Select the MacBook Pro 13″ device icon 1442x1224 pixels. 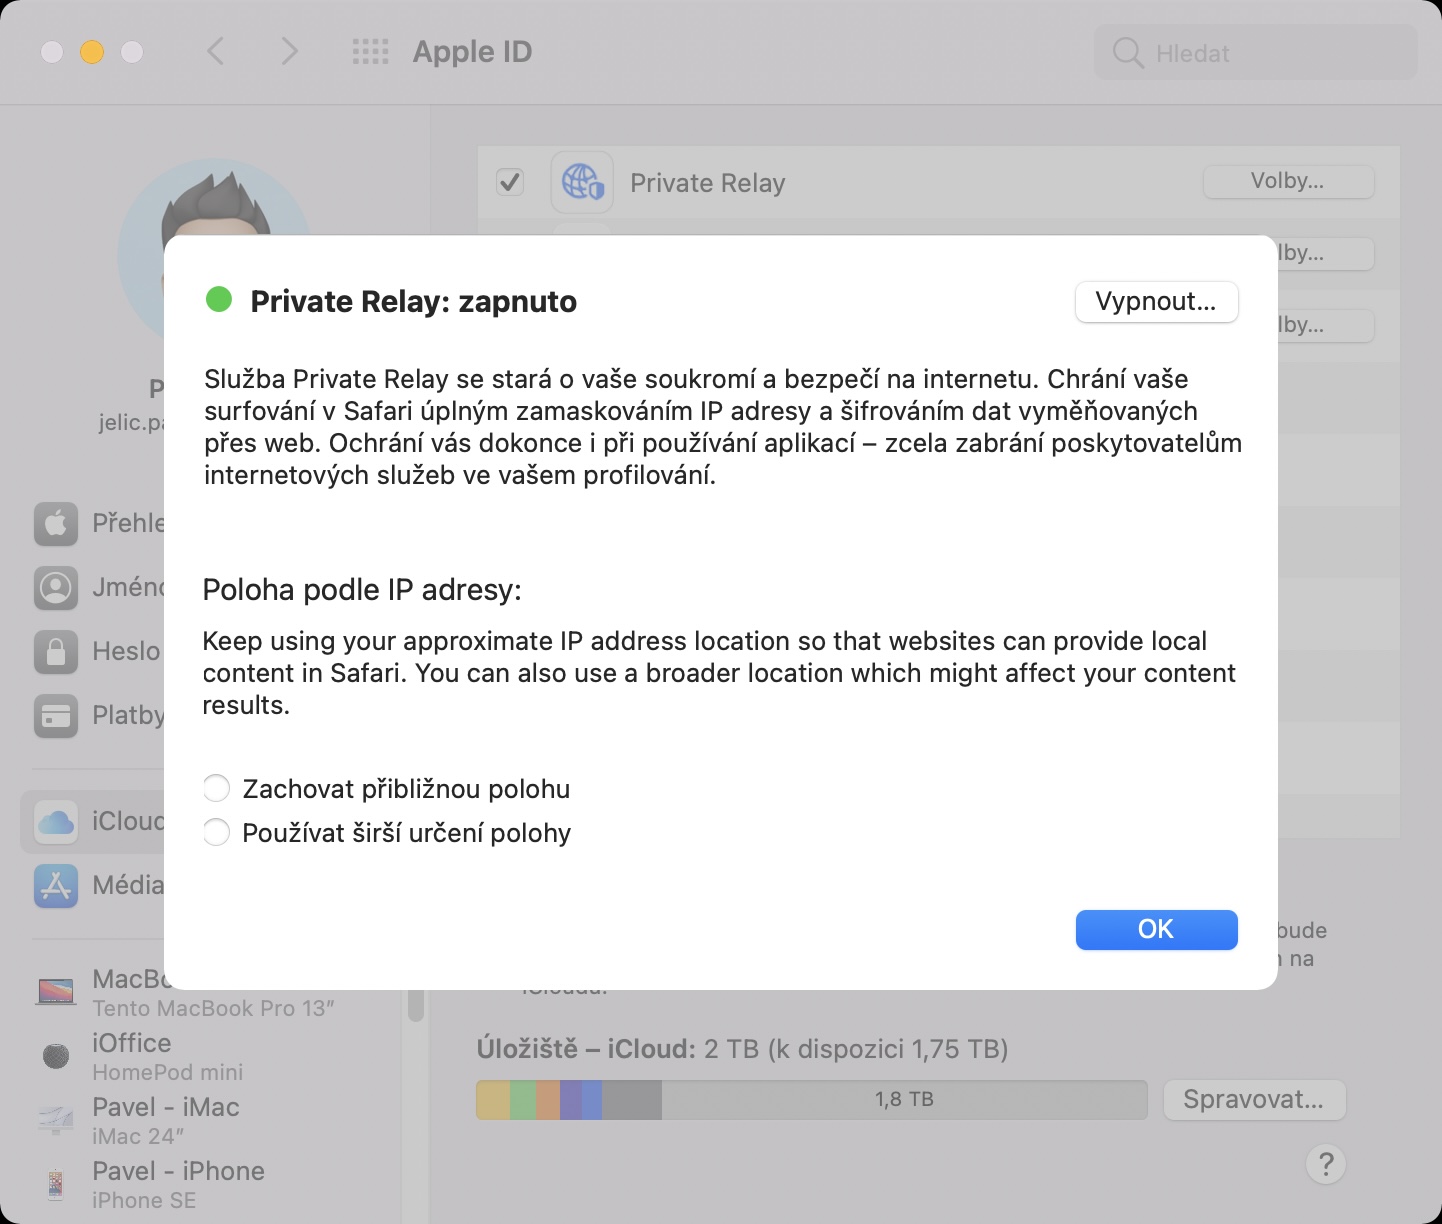click(x=56, y=991)
